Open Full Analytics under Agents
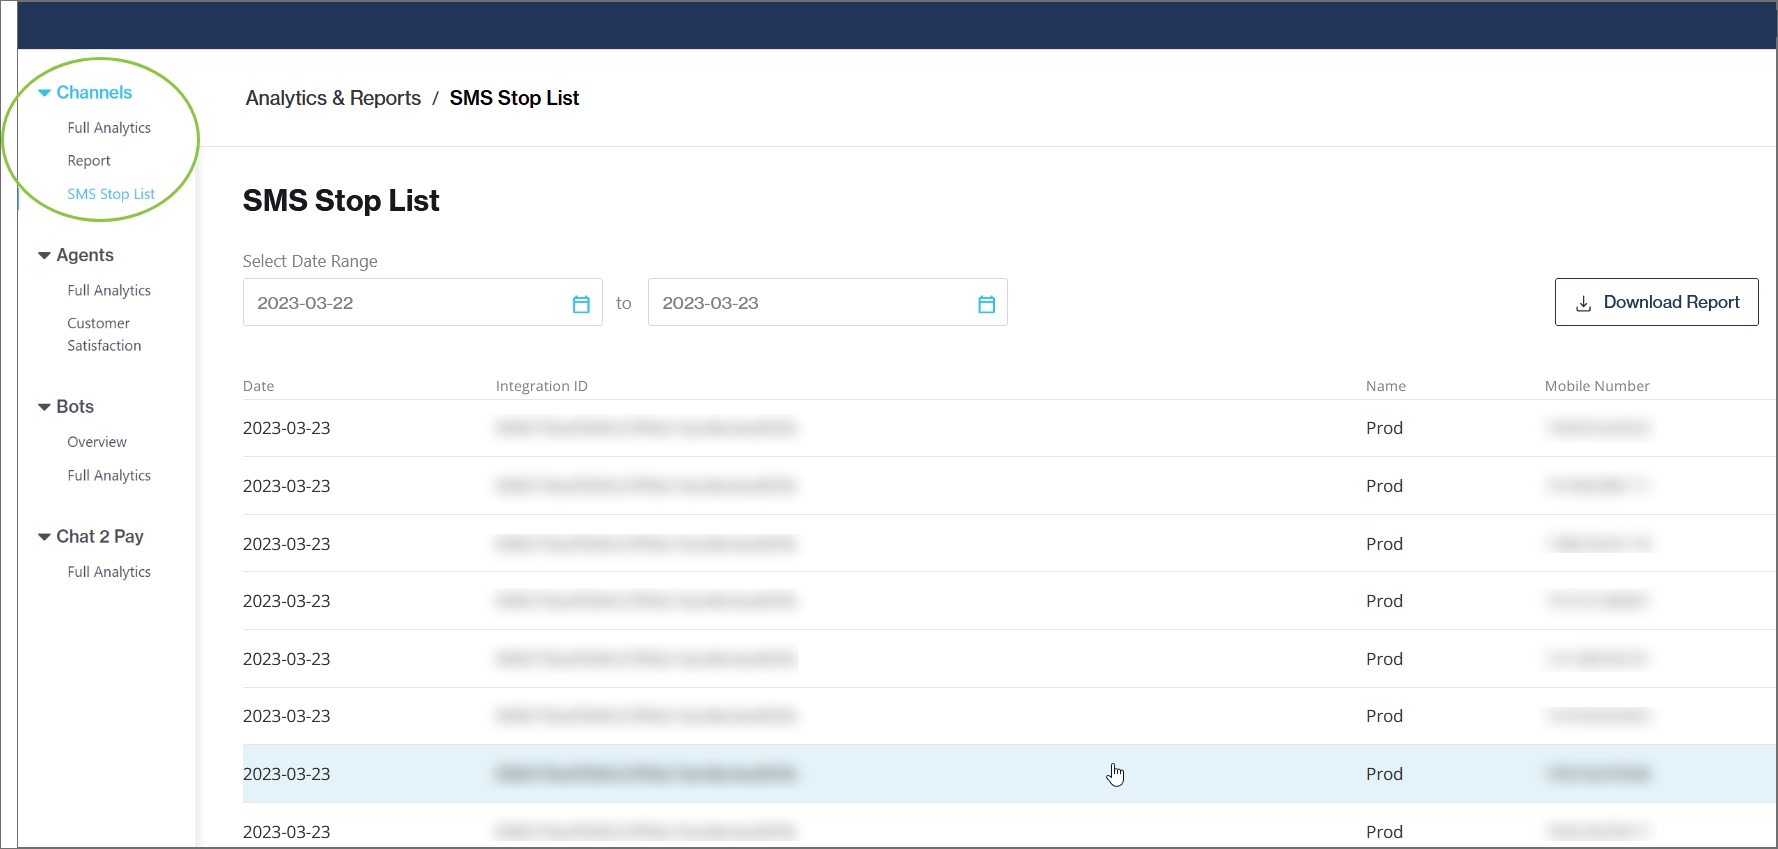The image size is (1778, 849). [x=109, y=291]
